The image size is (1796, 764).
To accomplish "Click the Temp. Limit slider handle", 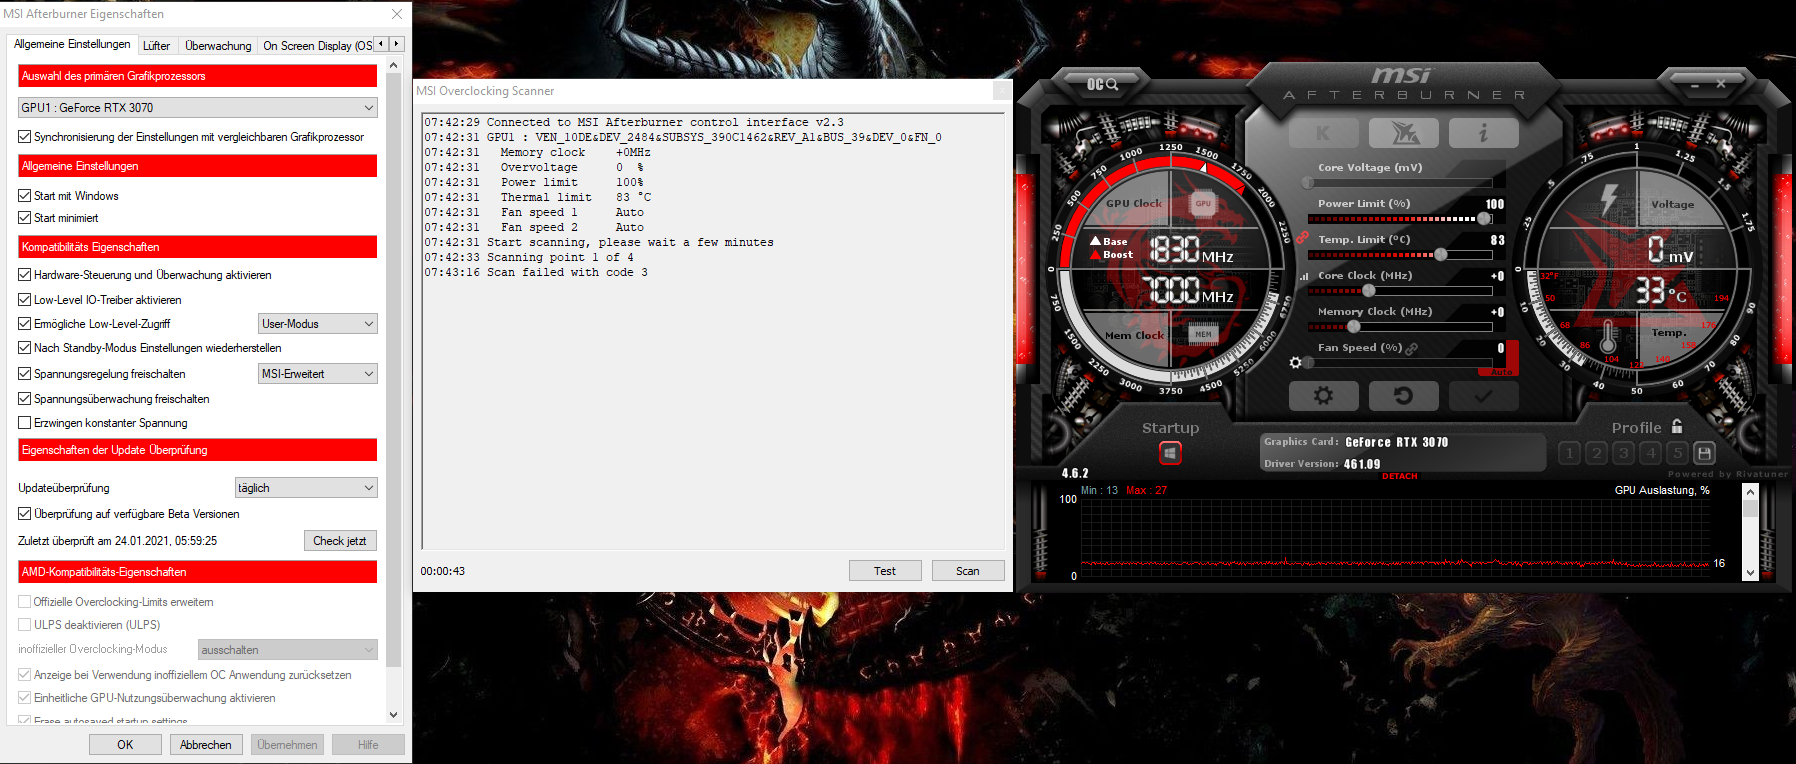I will click(1441, 255).
